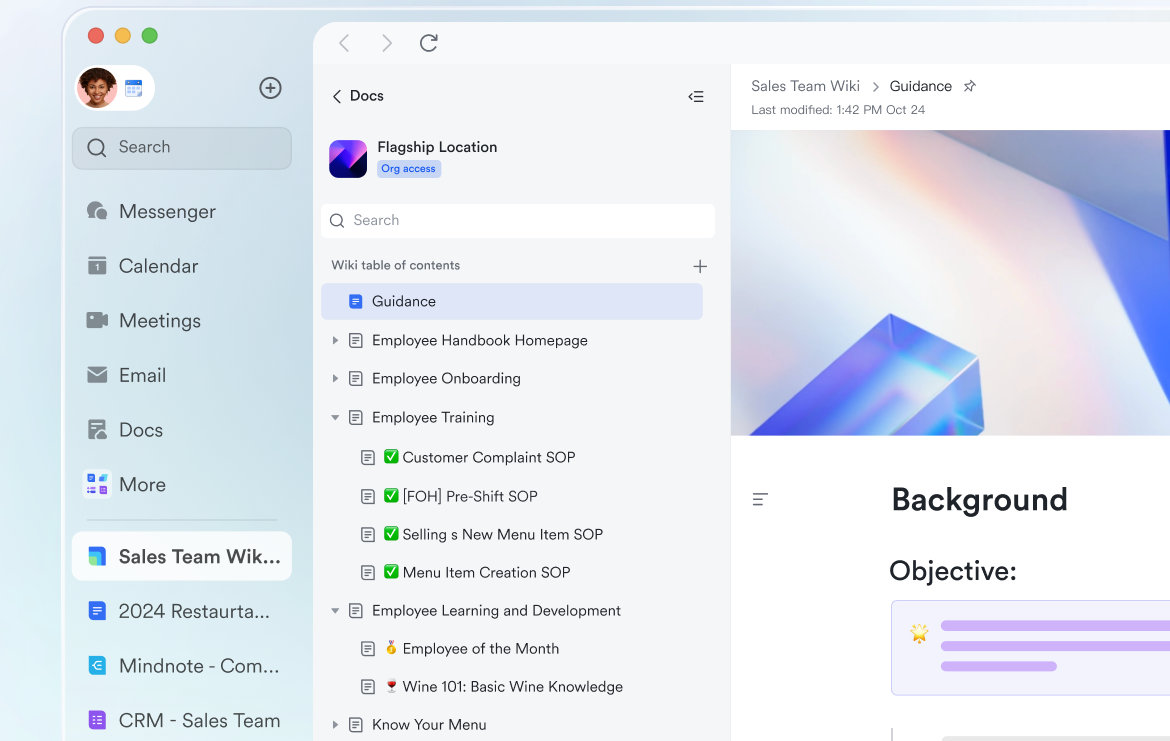The height and width of the screenshot is (741, 1170).
Task: Click the Org access badge
Action: pos(408,169)
